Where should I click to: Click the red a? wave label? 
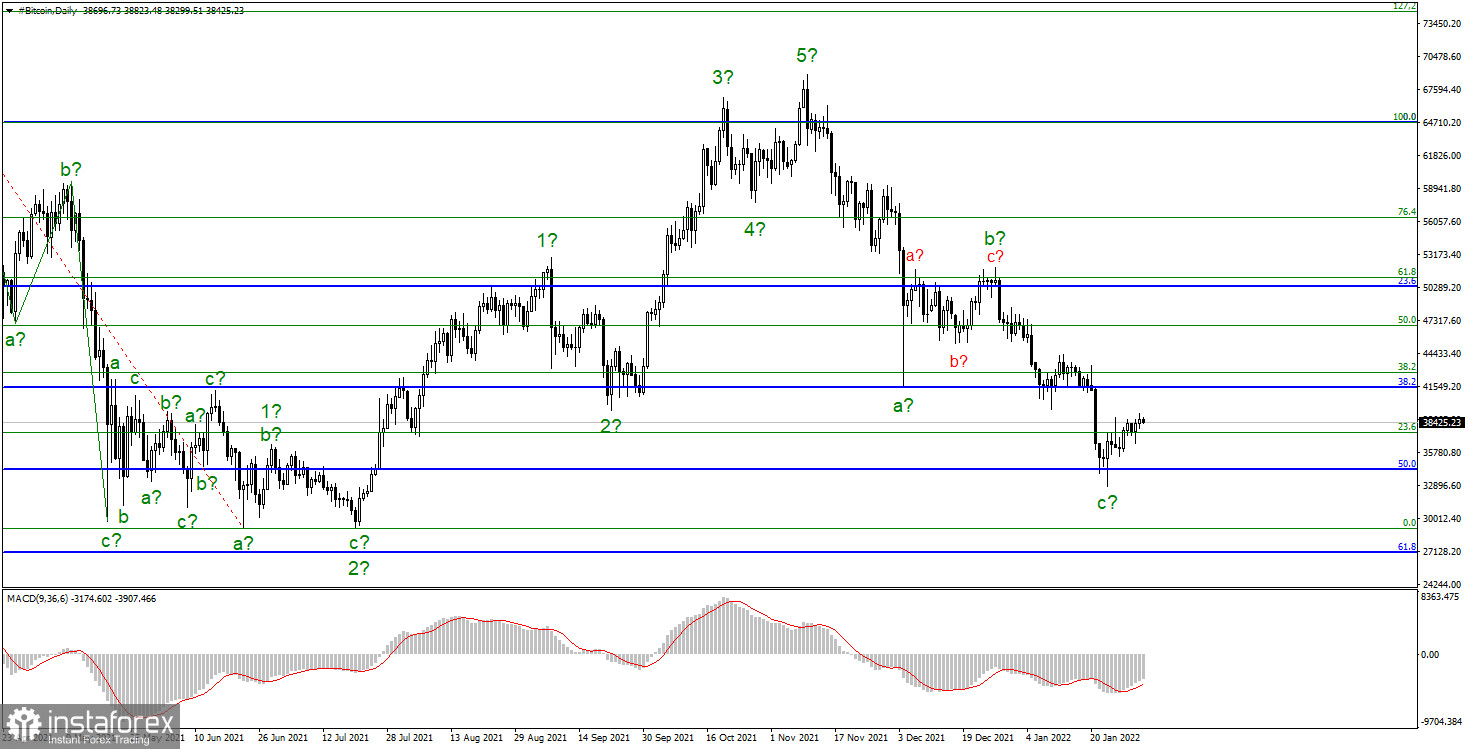[915, 256]
